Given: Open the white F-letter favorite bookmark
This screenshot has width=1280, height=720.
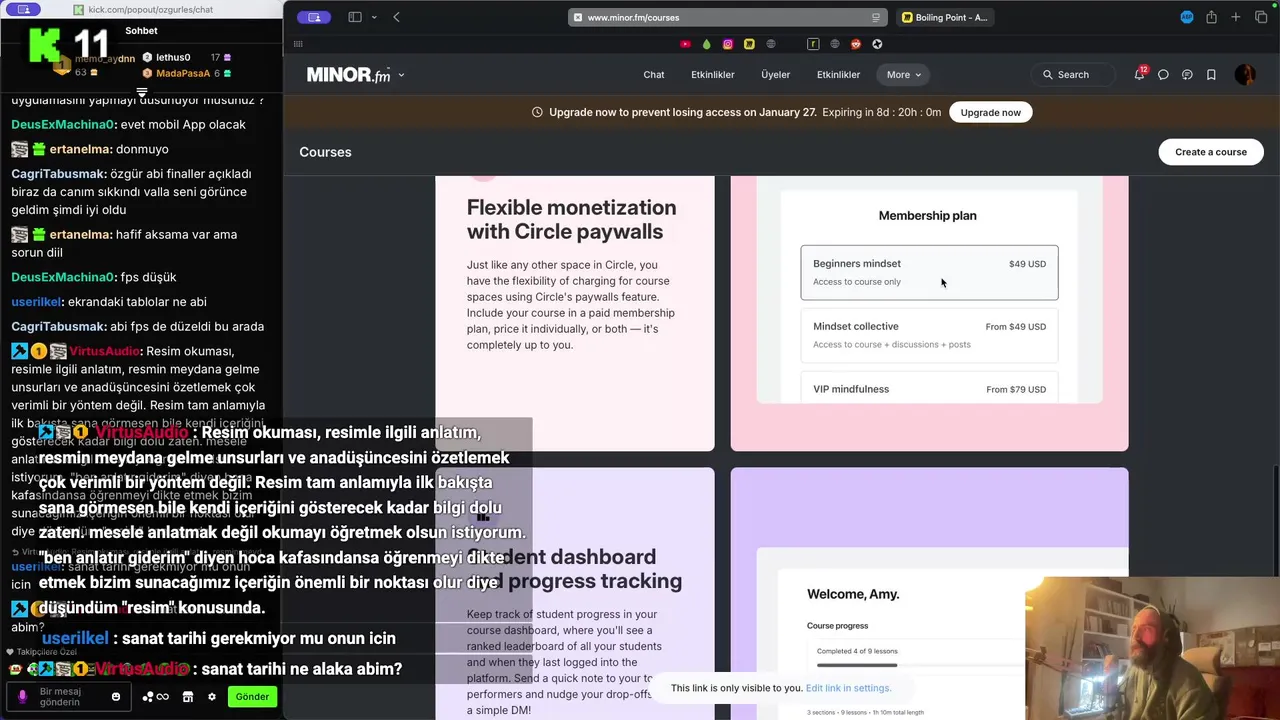Looking at the screenshot, I should click(x=813, y=44).
